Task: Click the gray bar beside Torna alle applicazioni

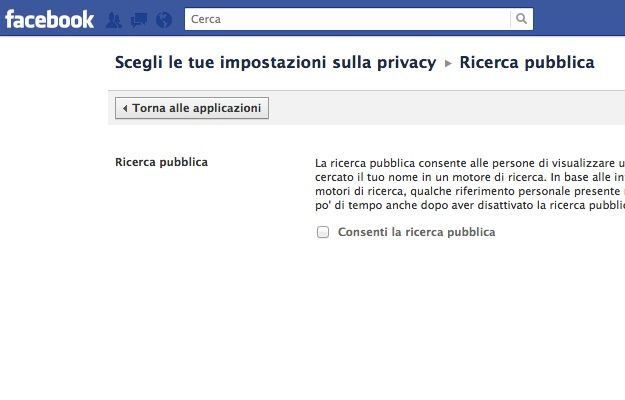Action: coord(446,108)
